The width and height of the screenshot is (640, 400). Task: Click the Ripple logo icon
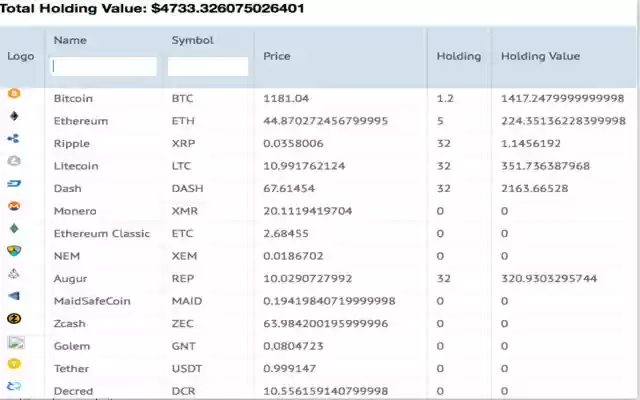coord(13,138)
